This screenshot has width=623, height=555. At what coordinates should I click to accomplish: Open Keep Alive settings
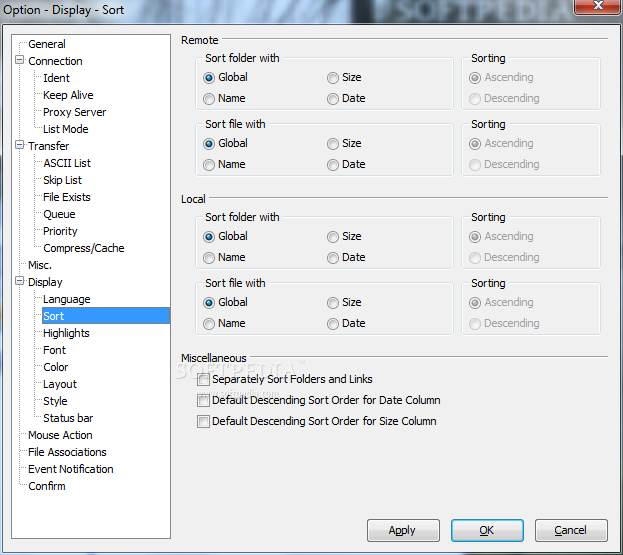(68, 95)
